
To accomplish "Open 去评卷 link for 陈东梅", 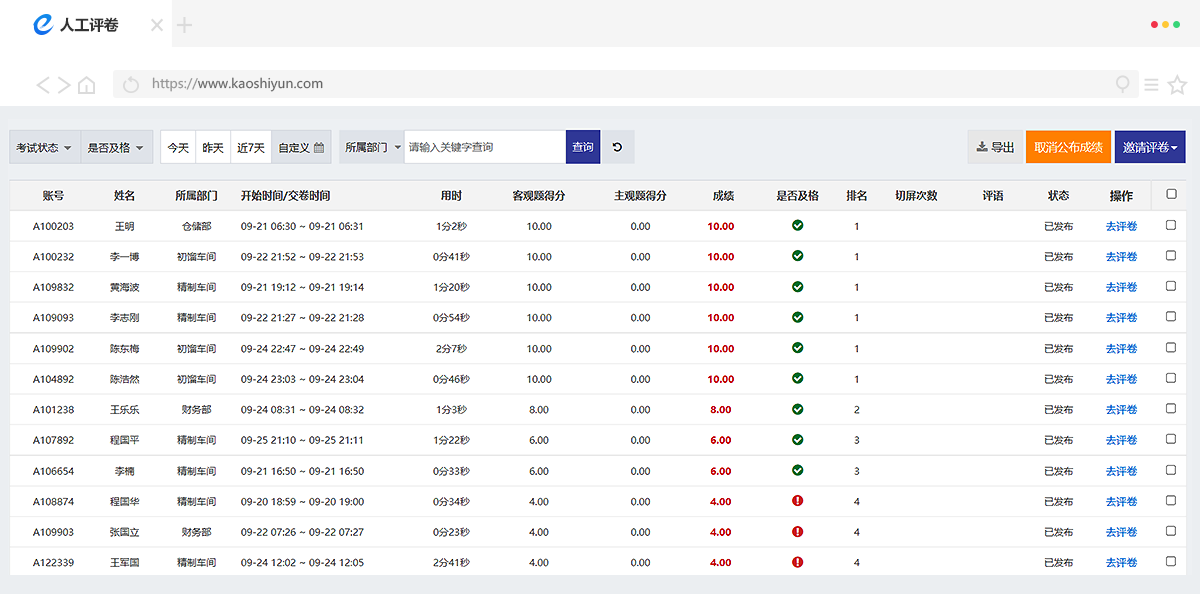I will [1121, 349].
